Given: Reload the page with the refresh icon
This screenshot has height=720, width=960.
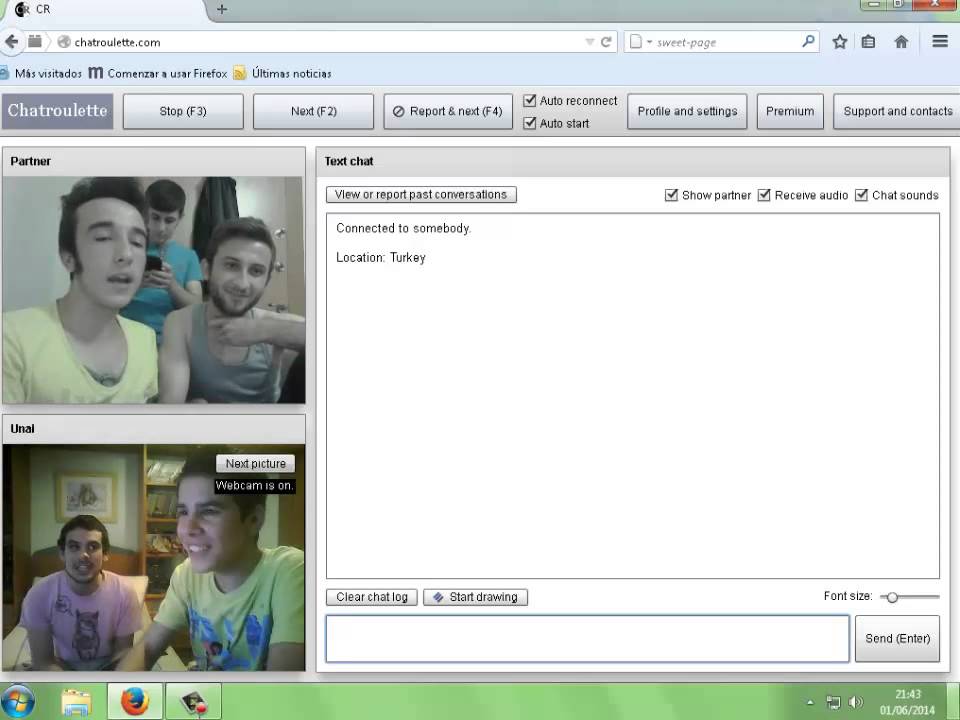Looking at the screenshot, I should [x=606, y=42].
